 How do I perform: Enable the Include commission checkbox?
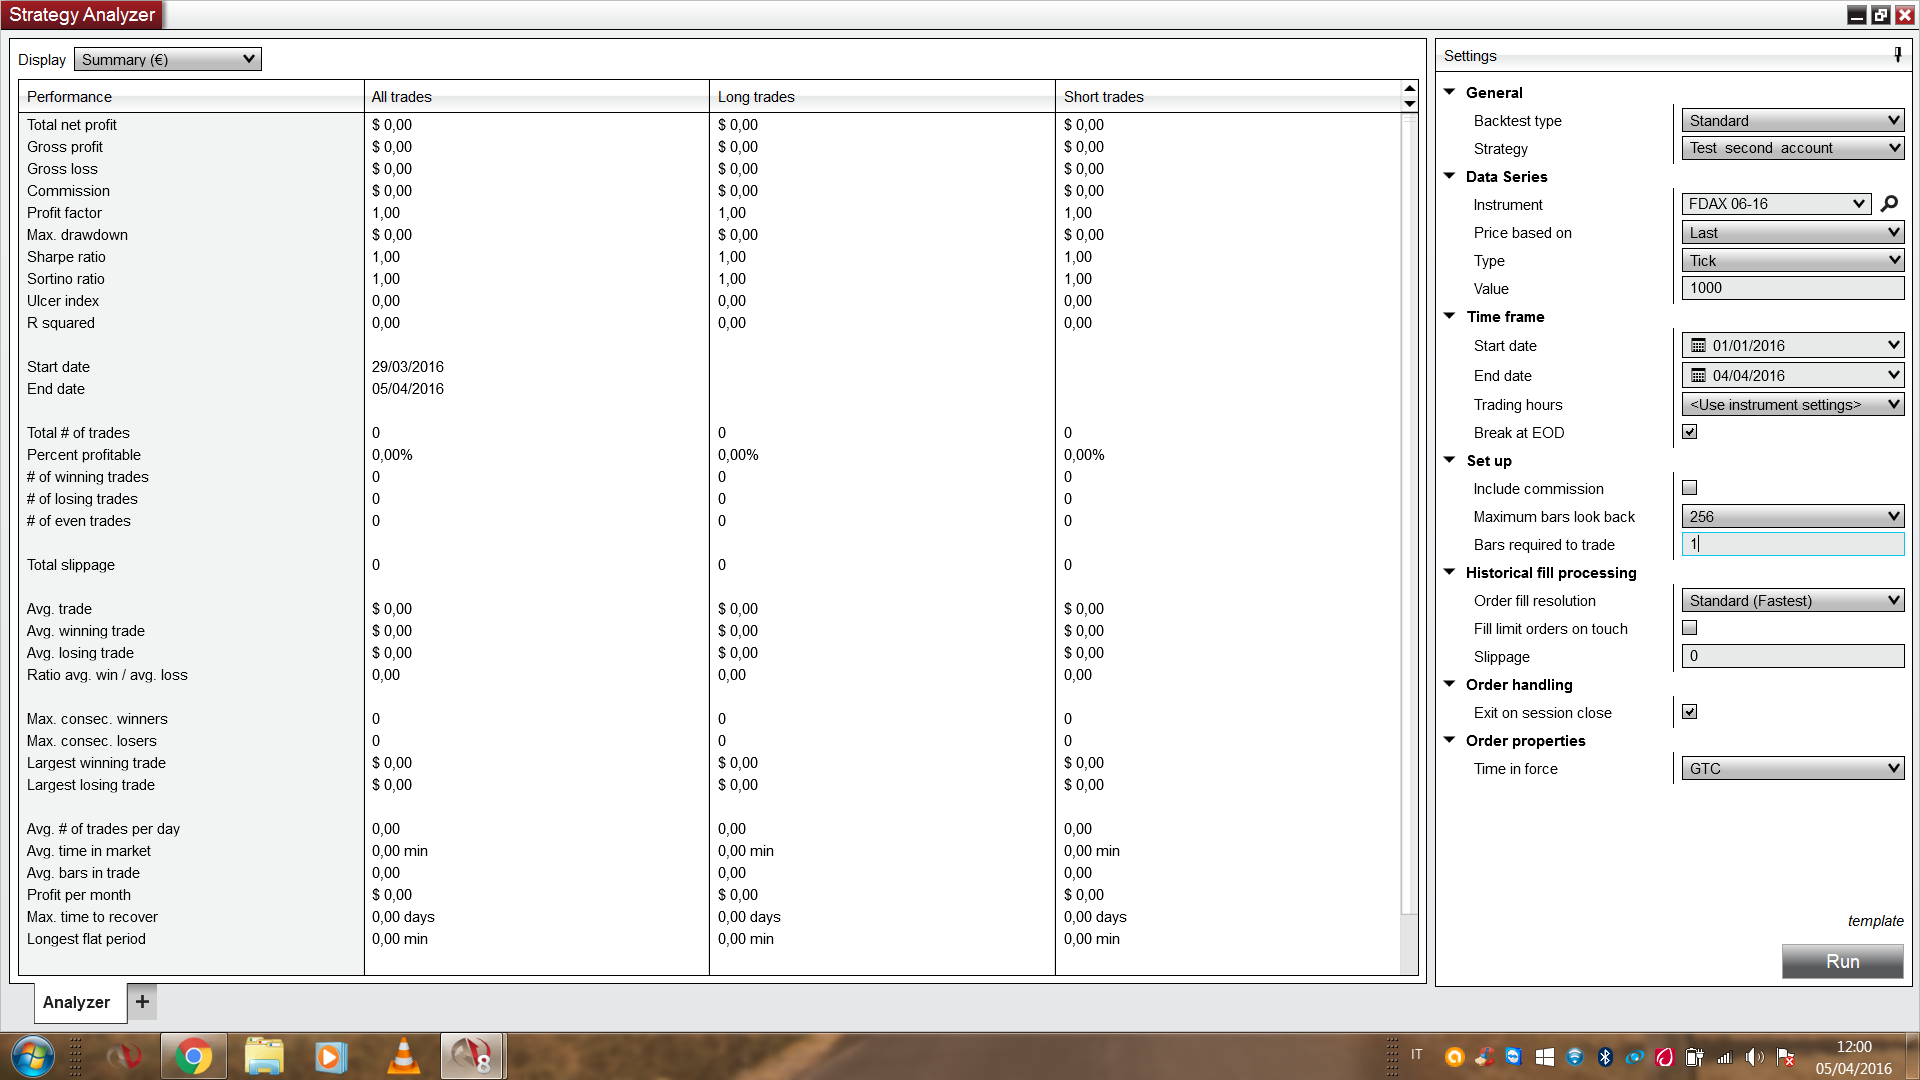tap(1689, 488)
